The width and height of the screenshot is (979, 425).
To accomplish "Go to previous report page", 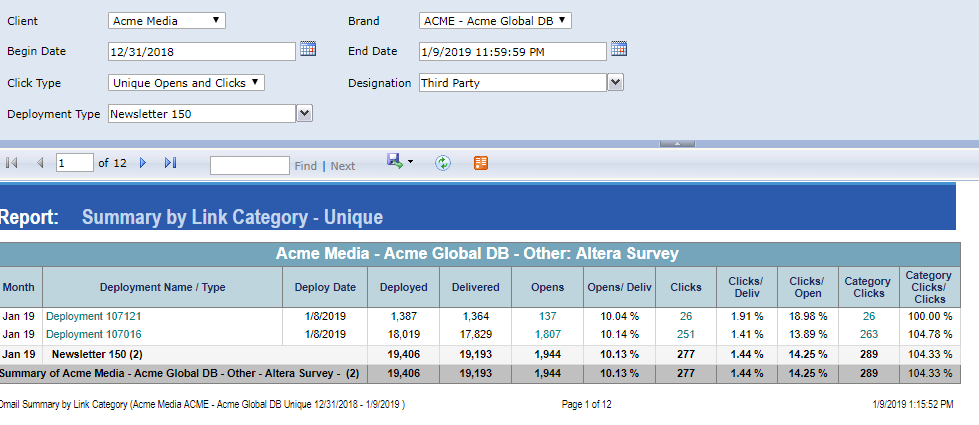I will pyautogui.click(x=40, y=163).
